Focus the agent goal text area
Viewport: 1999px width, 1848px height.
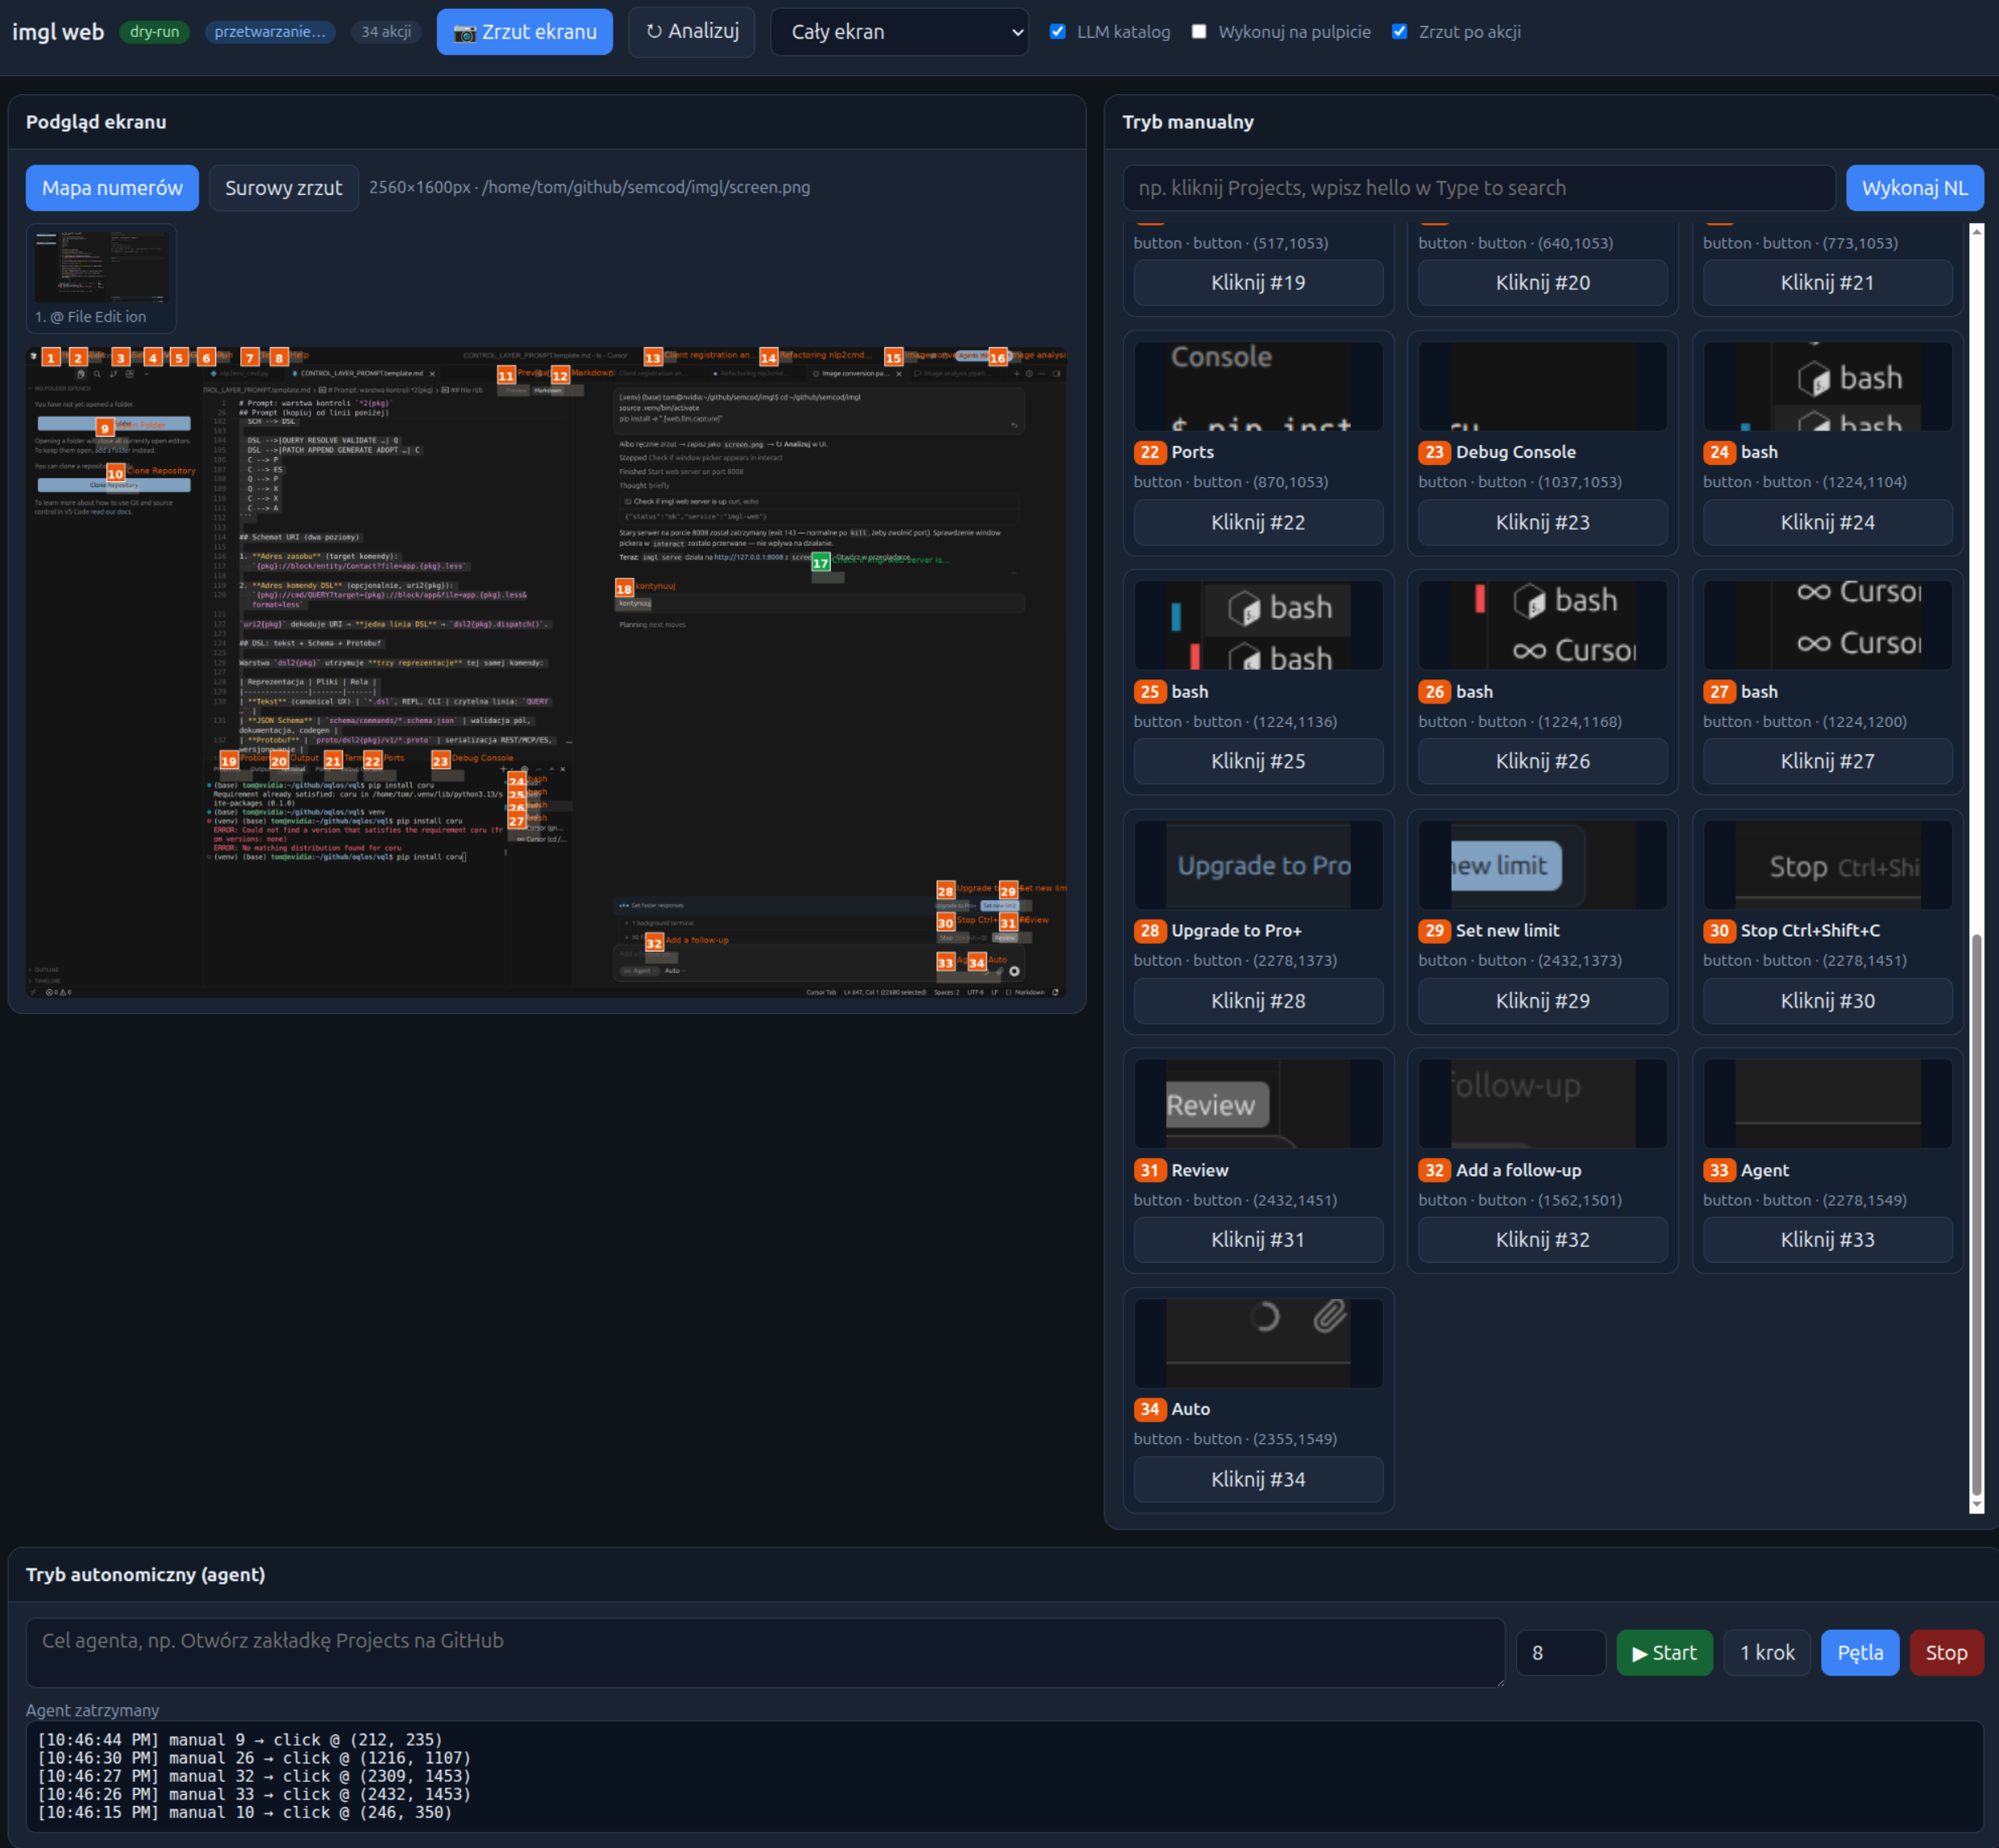coord(765,1652)
